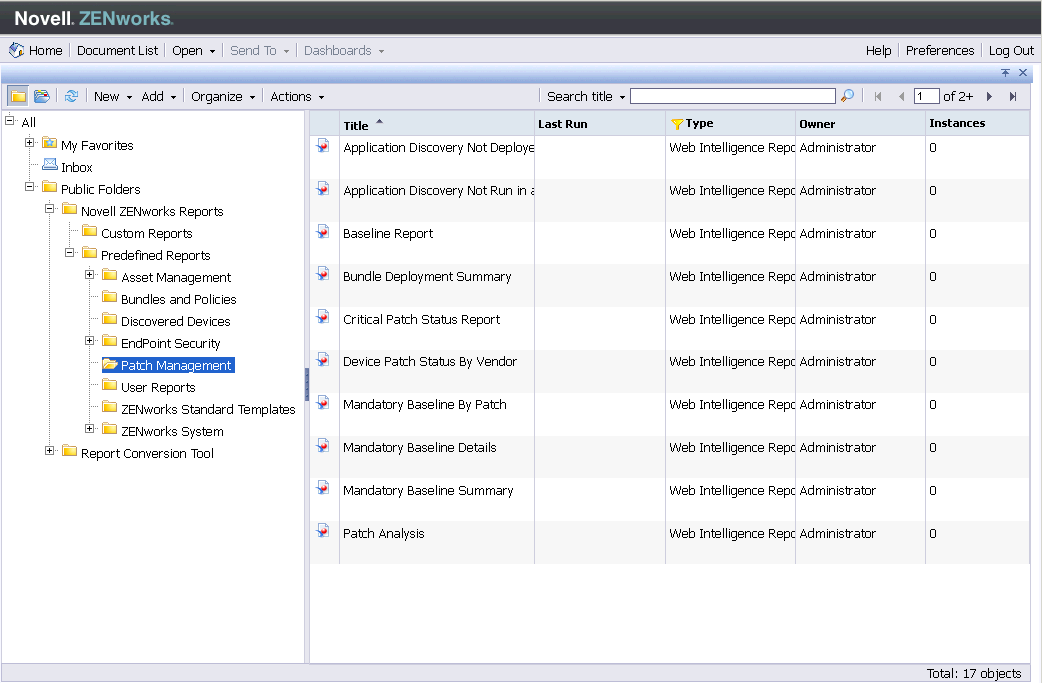Expand the Asset Management folder node
Image resolution: width=1043 pixels, height=683 pixels.
pyautogui.click(x=90, y=276)
